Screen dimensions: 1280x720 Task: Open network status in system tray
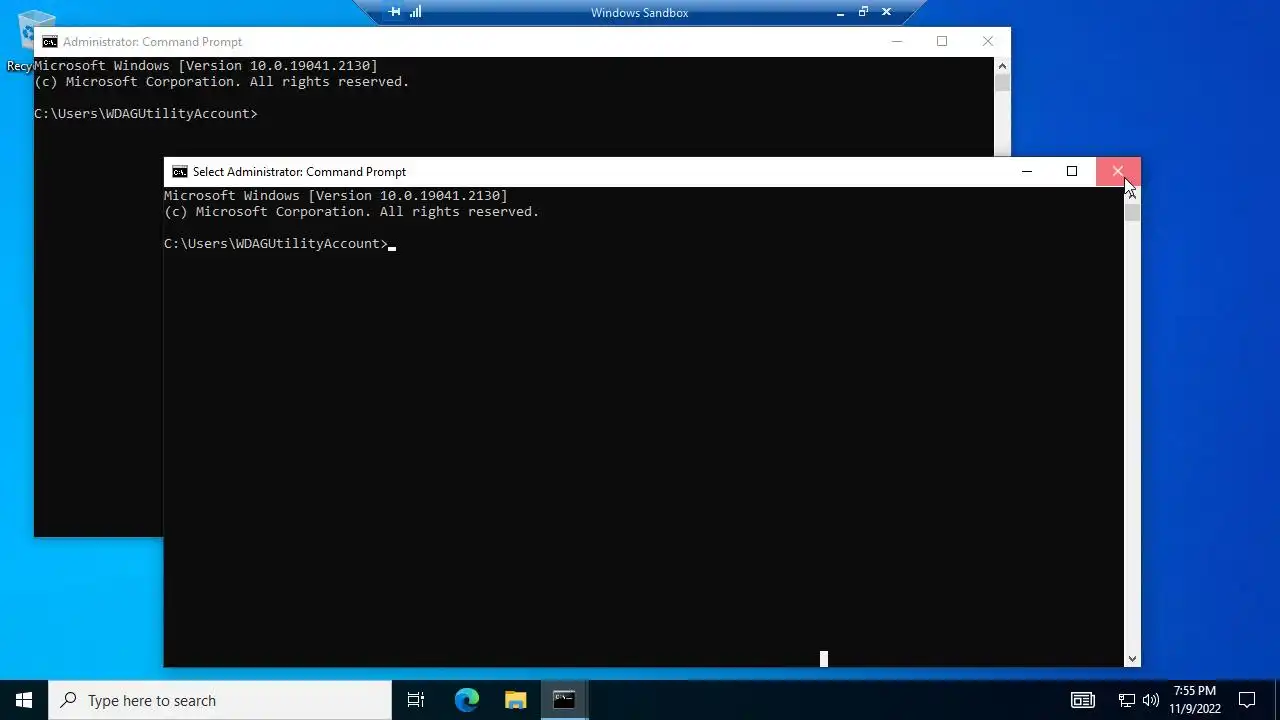pos(1127,700)
